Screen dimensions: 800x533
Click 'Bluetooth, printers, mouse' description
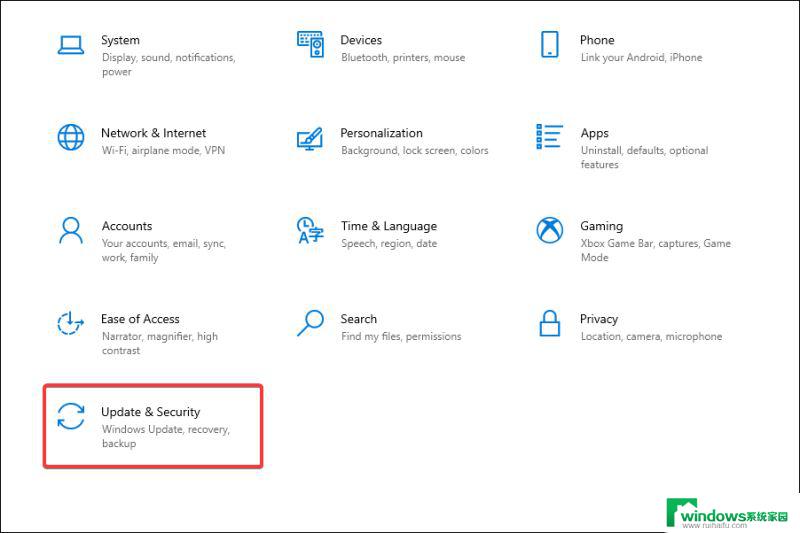[403, 58]
